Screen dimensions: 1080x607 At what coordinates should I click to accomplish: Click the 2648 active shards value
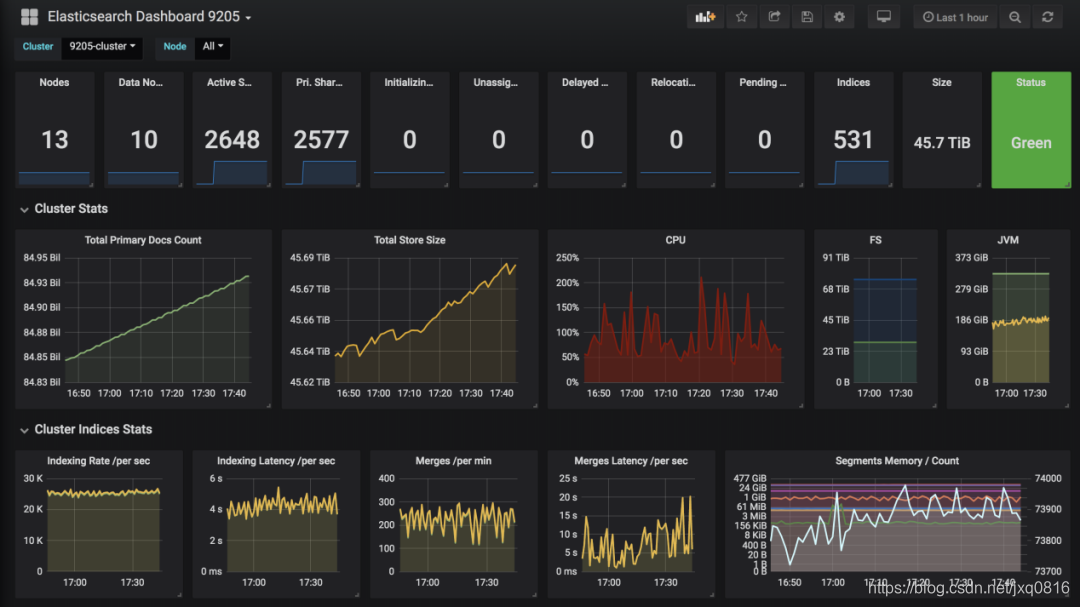232,140
